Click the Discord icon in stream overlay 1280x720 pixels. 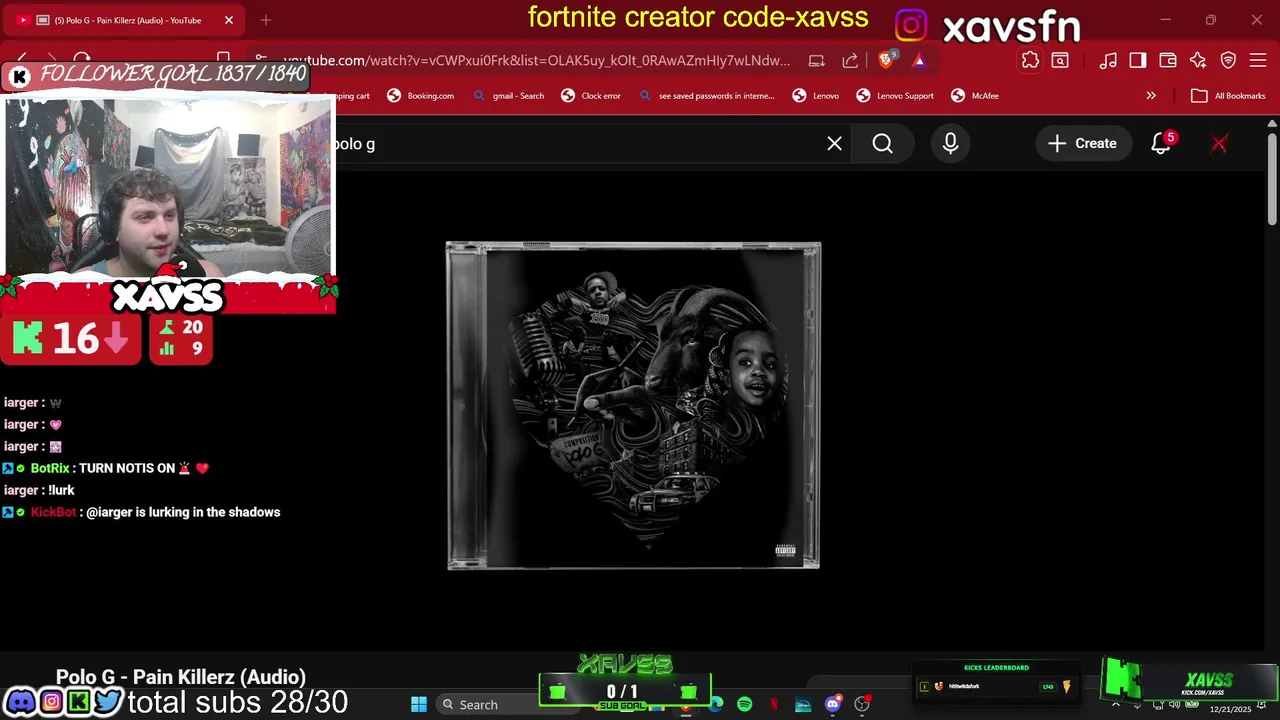[20, 702]
